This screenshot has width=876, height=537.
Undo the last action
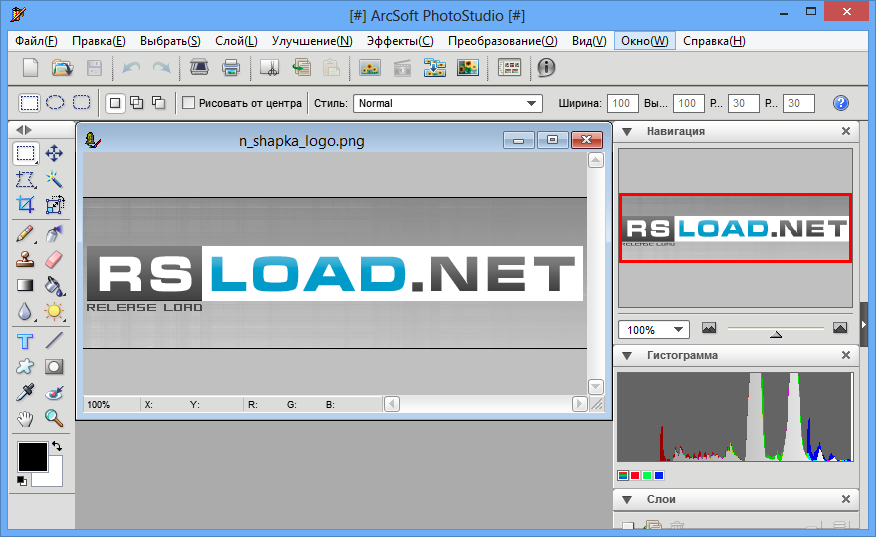click(131, 68)
